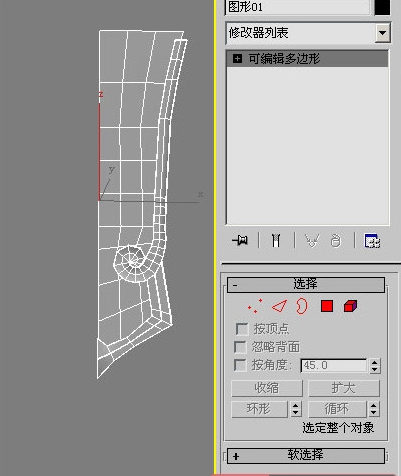401x476 pixels.
Task: Enable 忽略背面 checkbox
Action: point(240,347)
